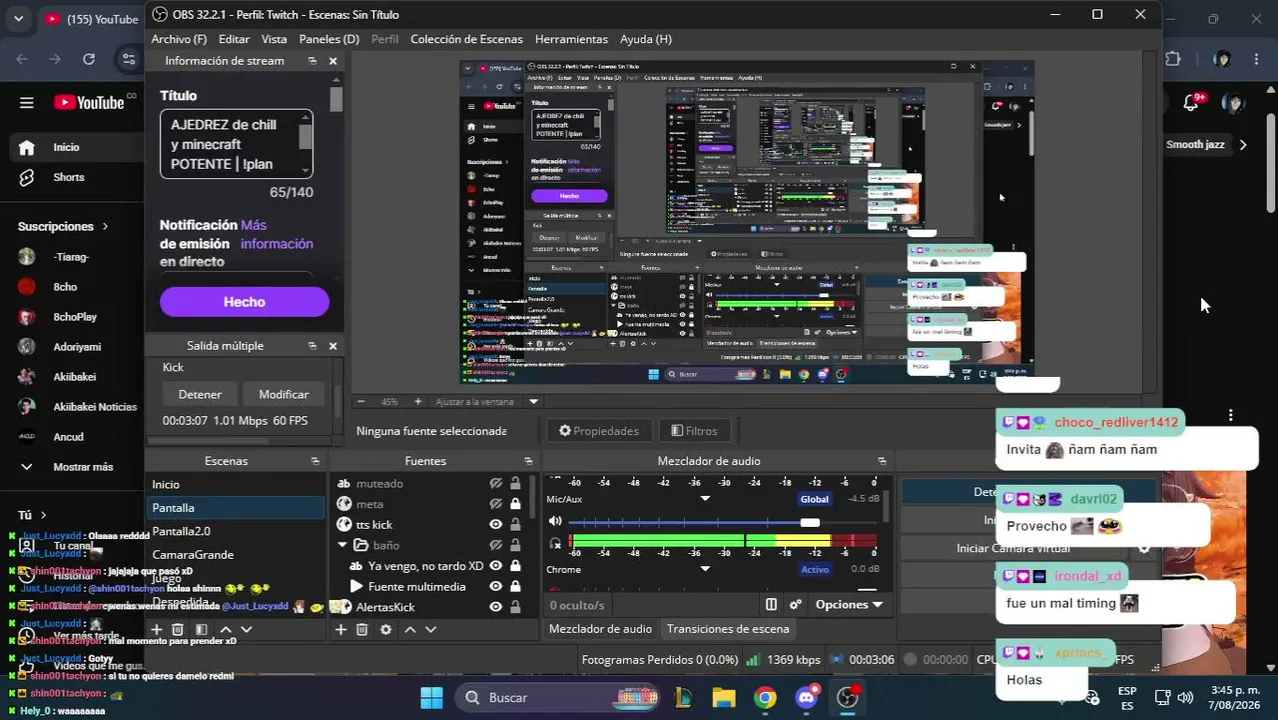The width and height of the screenshot is (1278, 720).
Task: Open the Paneles (D) menu
Action: tap(329, 39)
